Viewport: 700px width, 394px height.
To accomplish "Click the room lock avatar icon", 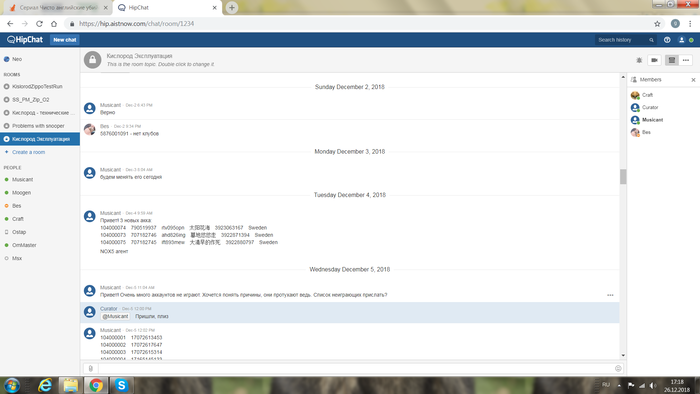I will [92, 60].
